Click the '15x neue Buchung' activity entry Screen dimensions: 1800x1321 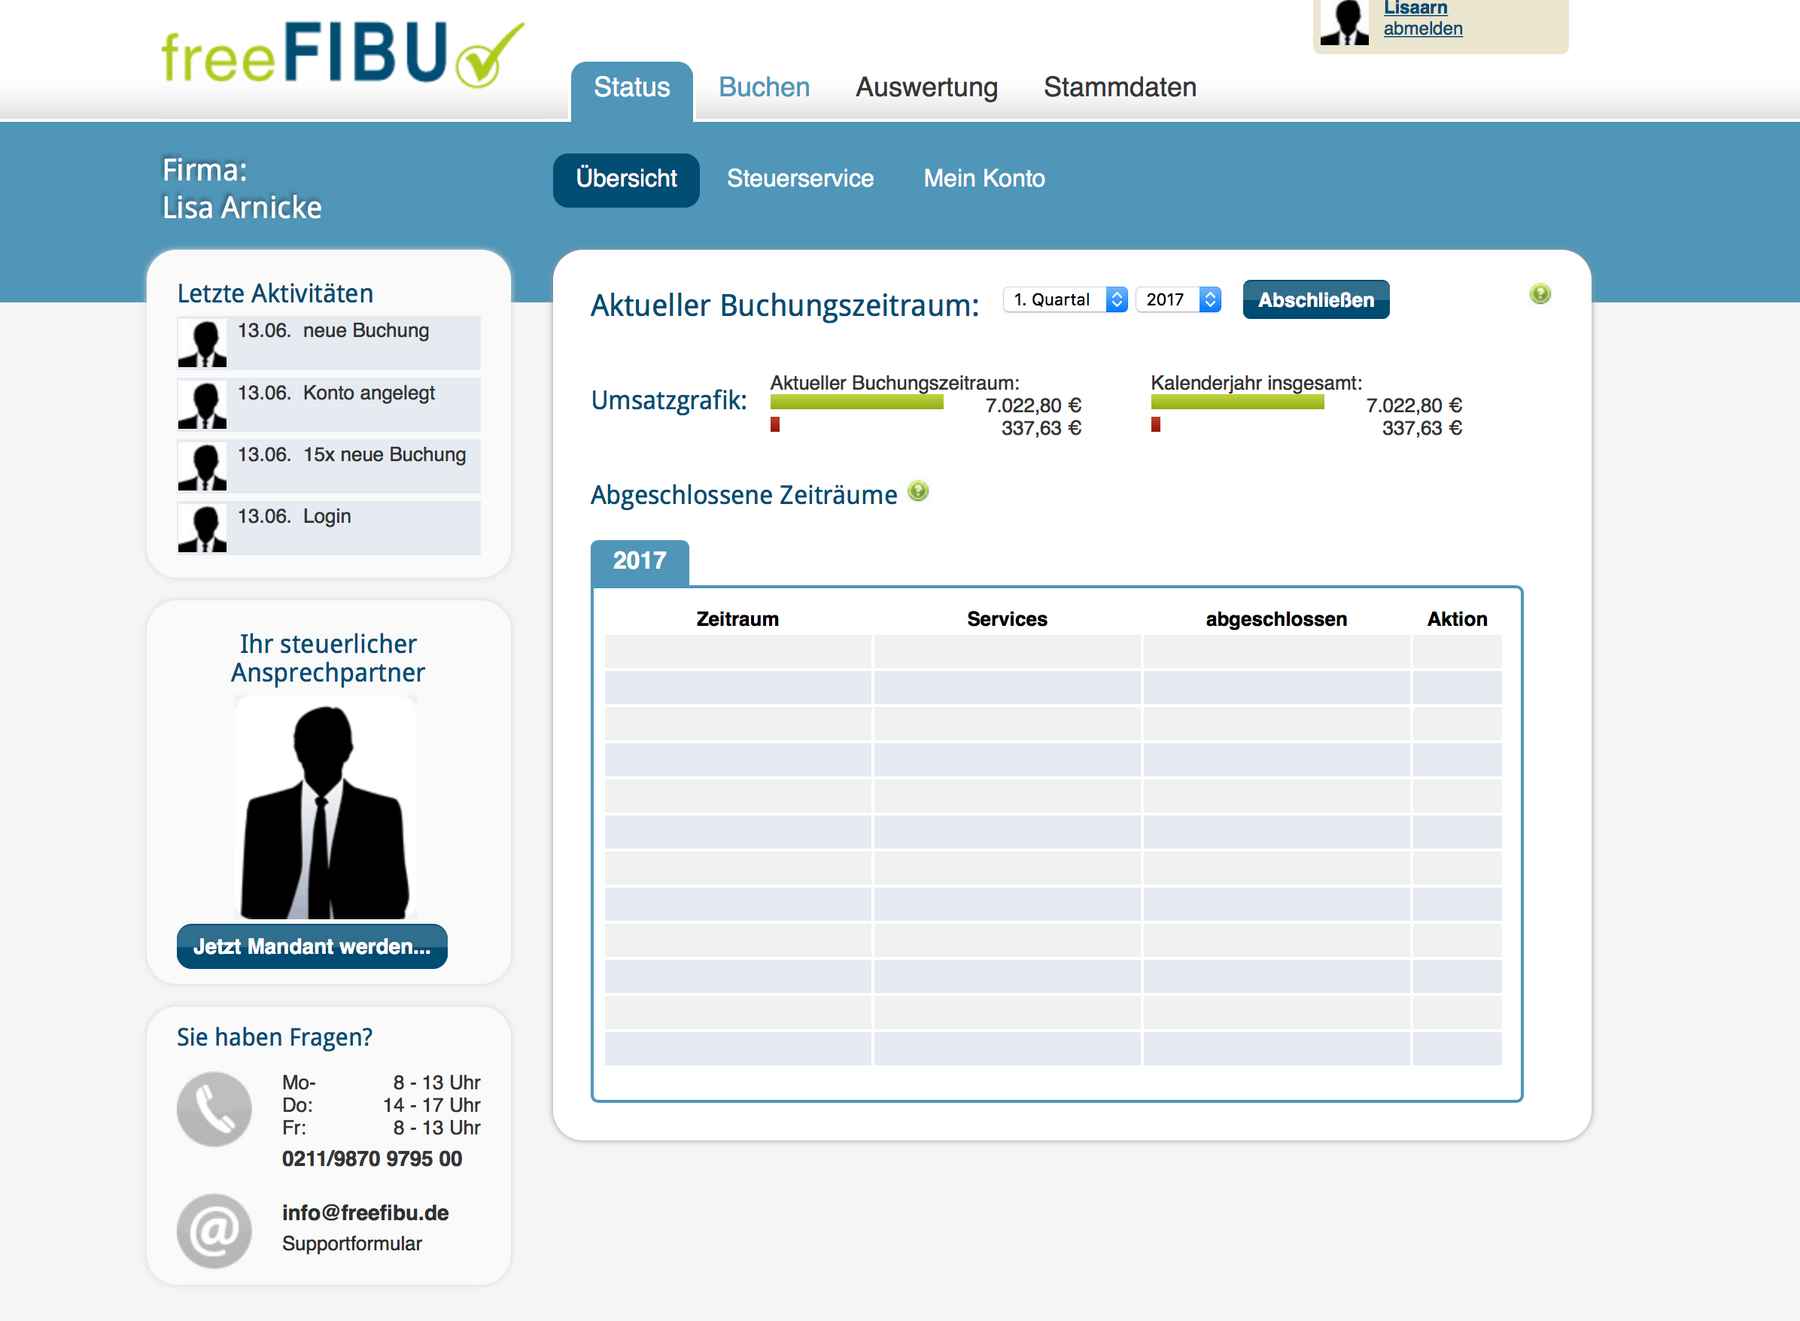tap(329, 467)
